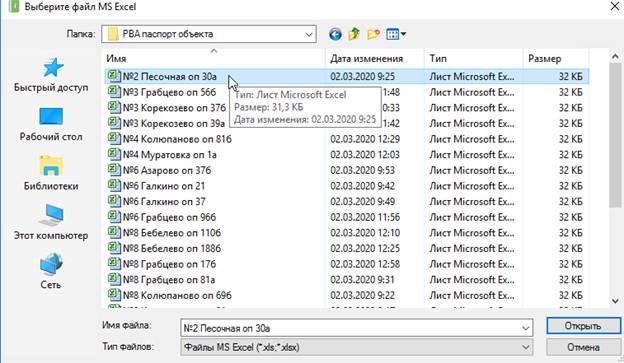The image size is (624, 363).
Task: Click date 02.03.2020 11:56
Action: [365, 217]
